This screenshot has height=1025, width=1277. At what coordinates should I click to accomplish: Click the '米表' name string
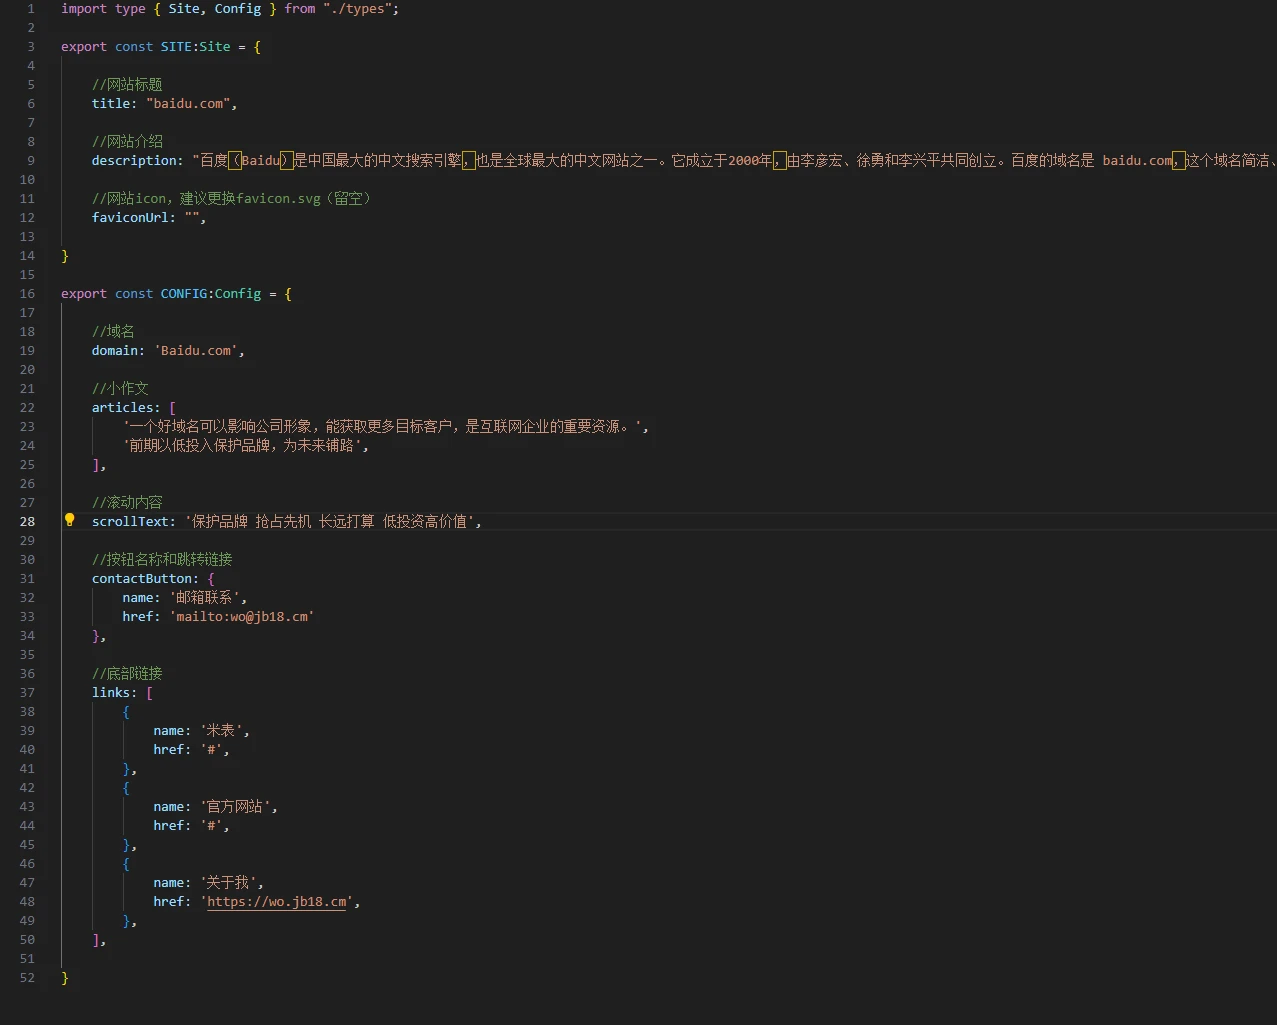[x=221, y=731]
